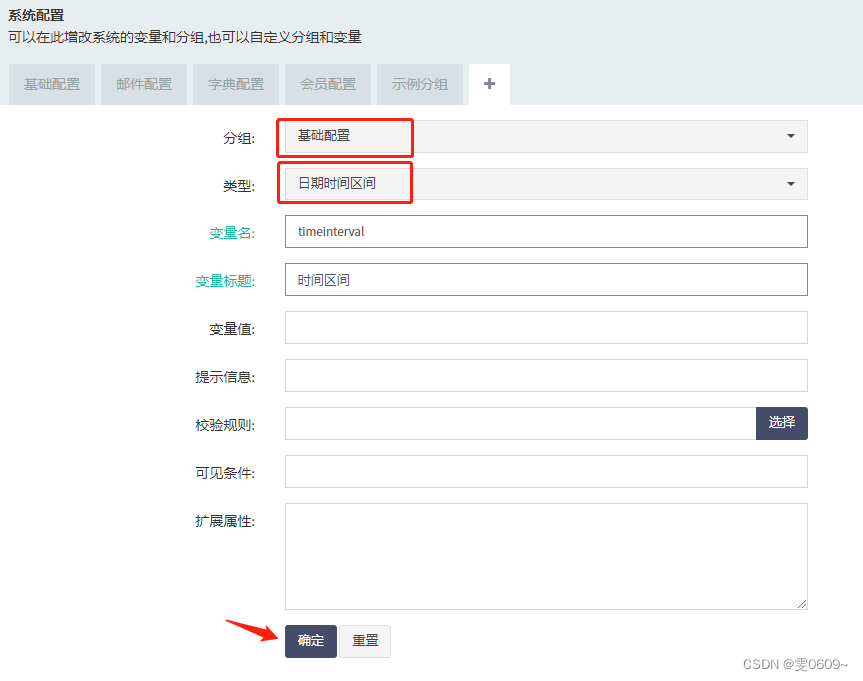Switch to the 字典配置 tab

[x=235, y=84]
